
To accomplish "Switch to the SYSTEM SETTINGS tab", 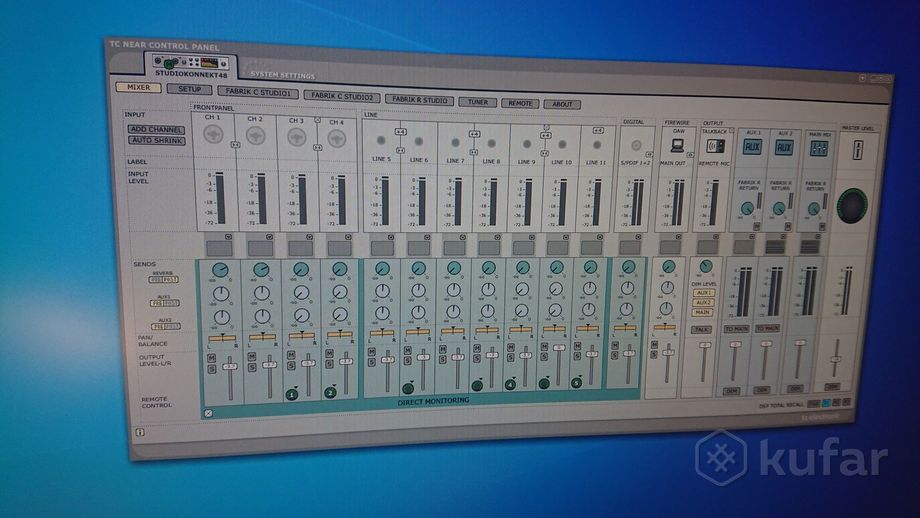I will pos(282,75).
